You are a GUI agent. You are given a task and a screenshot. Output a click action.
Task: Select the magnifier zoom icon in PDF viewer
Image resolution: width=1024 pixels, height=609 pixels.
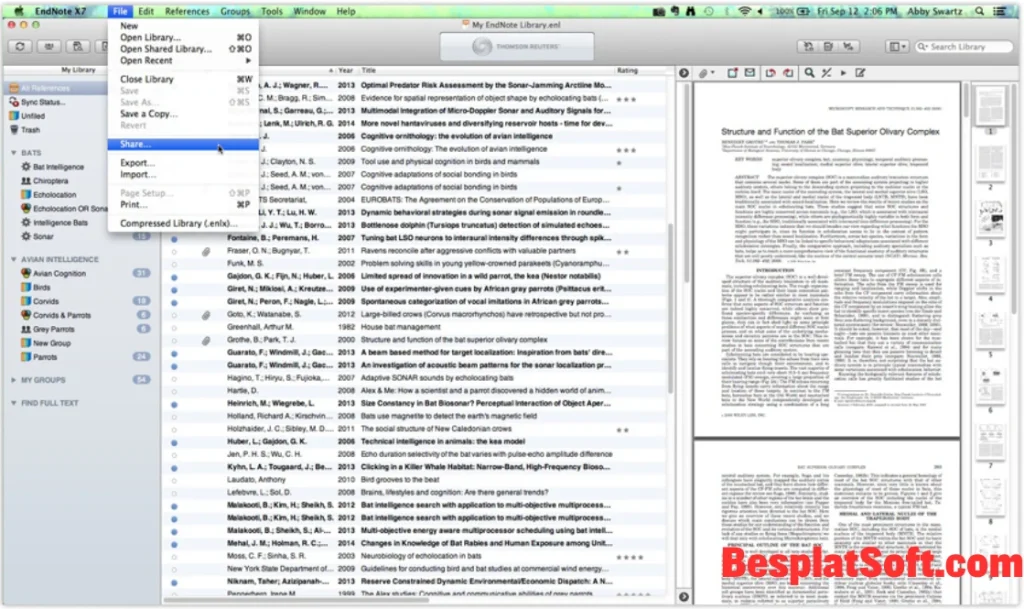point(809,71)
